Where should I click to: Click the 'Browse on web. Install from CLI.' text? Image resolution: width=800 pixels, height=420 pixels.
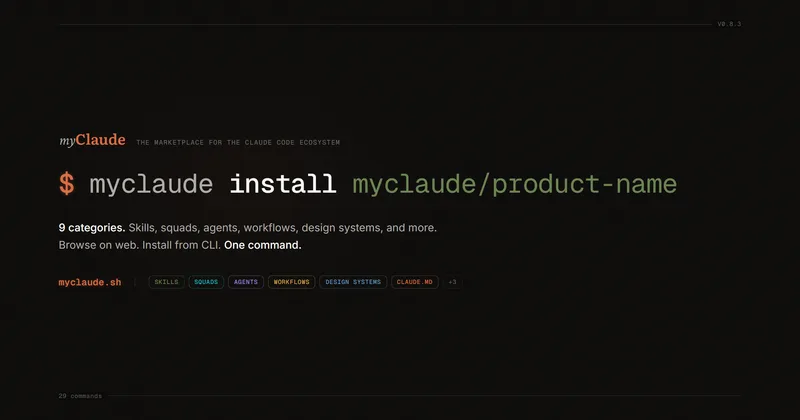point(139,245)
